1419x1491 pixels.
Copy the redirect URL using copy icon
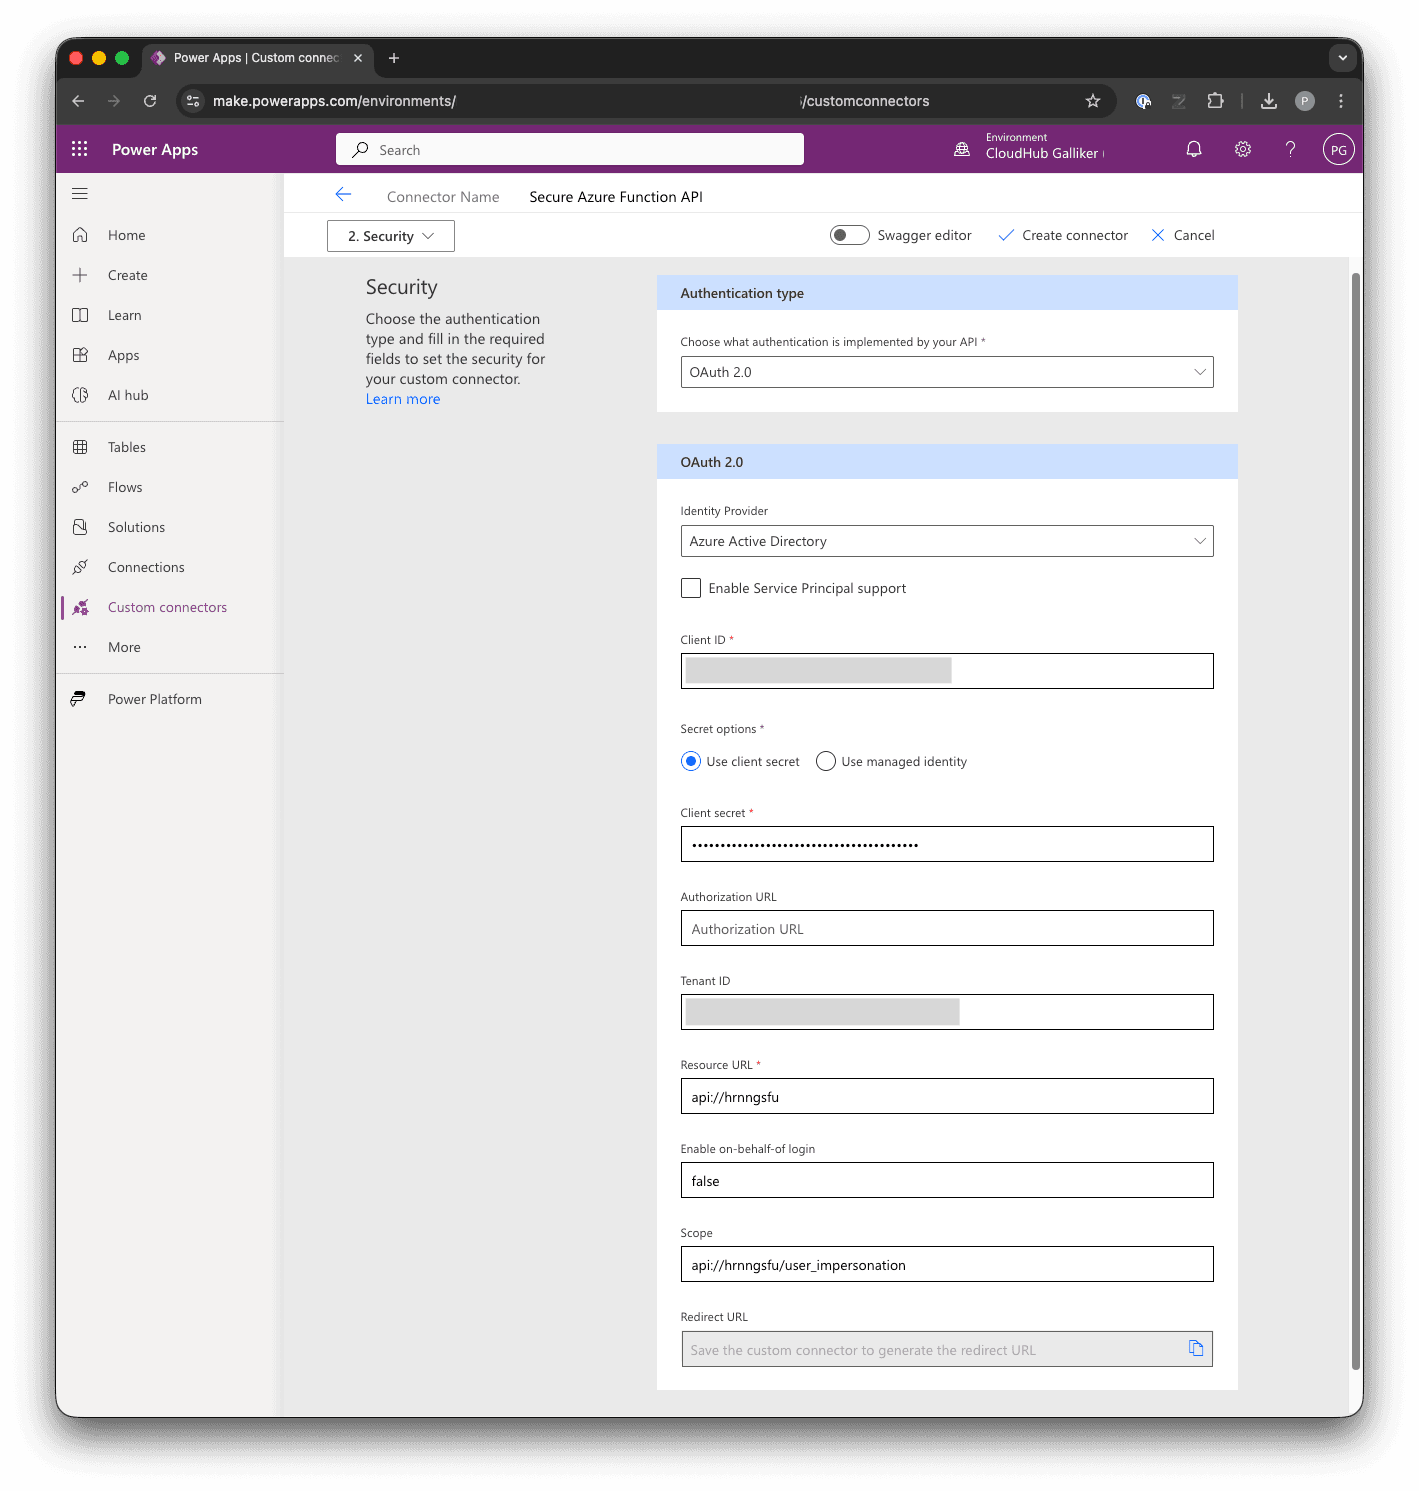(1196, 1348)
